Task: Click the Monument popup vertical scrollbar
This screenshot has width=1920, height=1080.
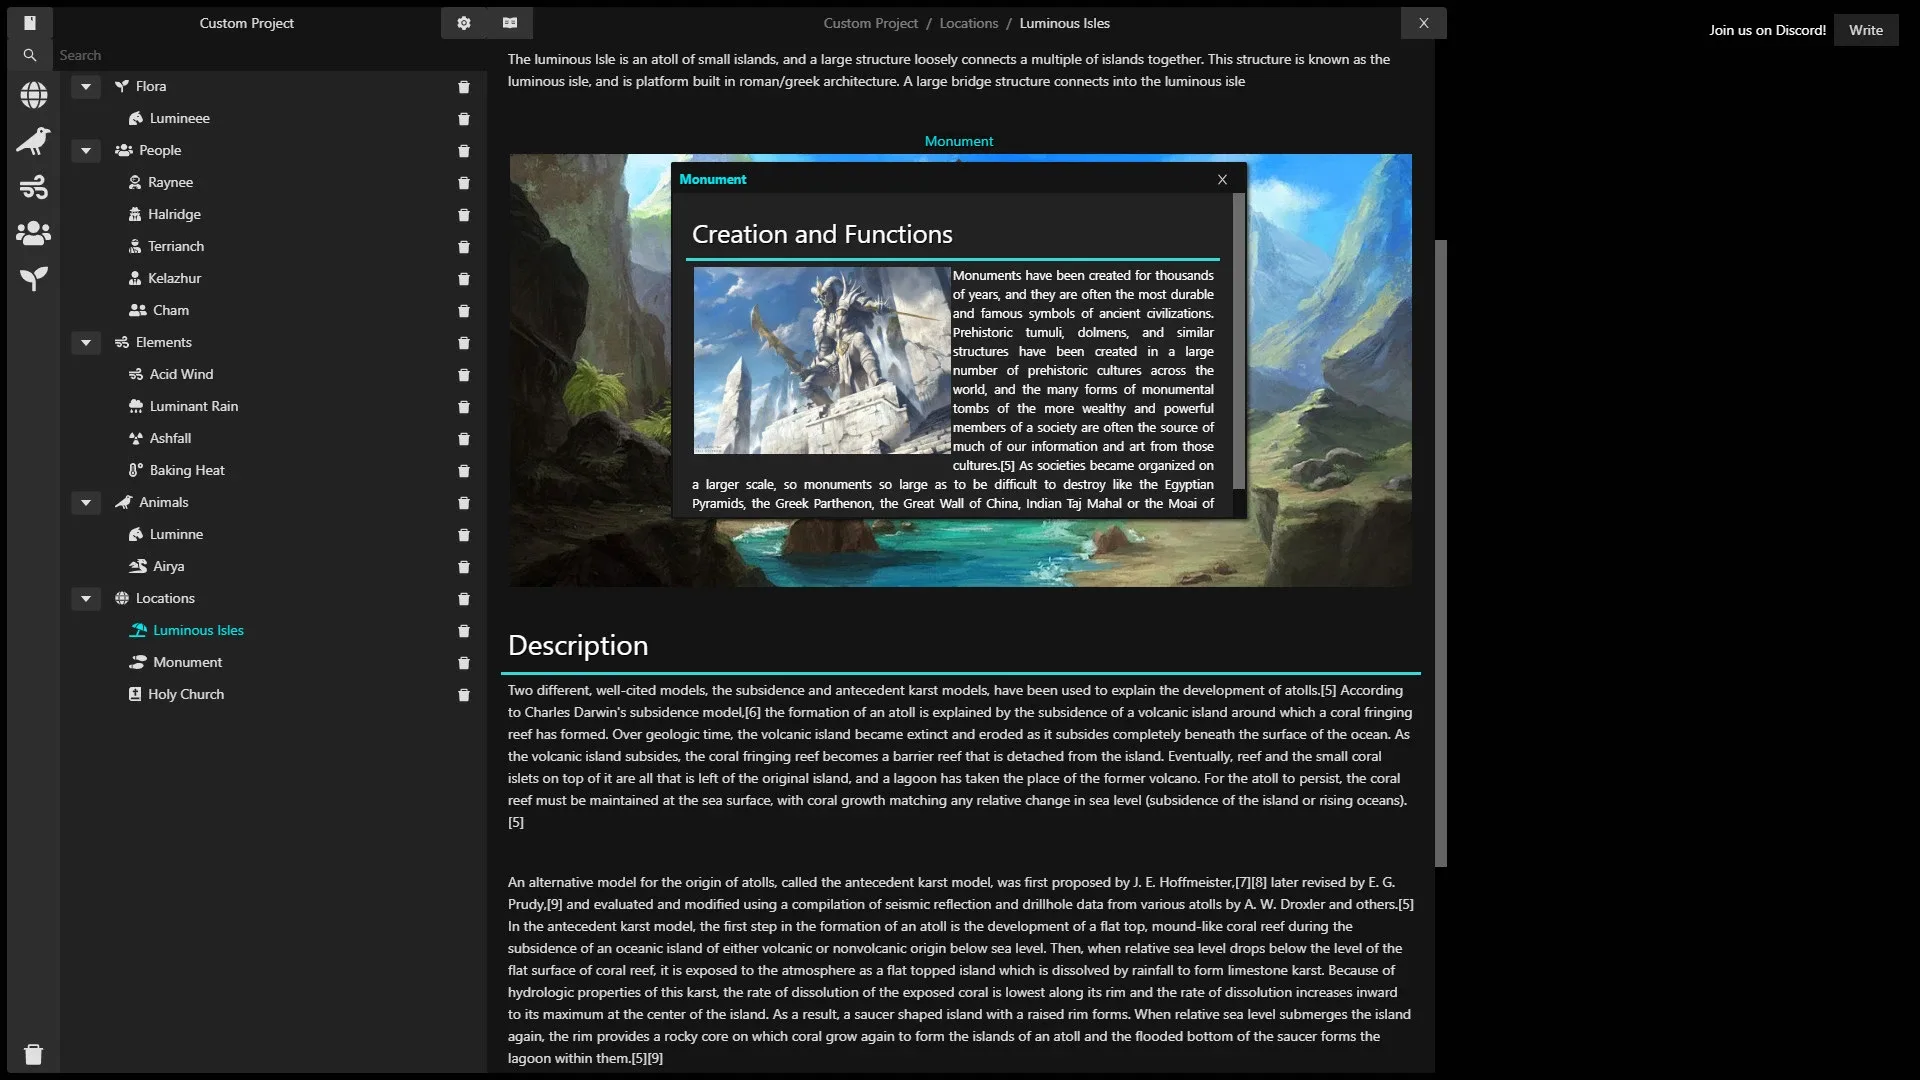Action: 1239,340
